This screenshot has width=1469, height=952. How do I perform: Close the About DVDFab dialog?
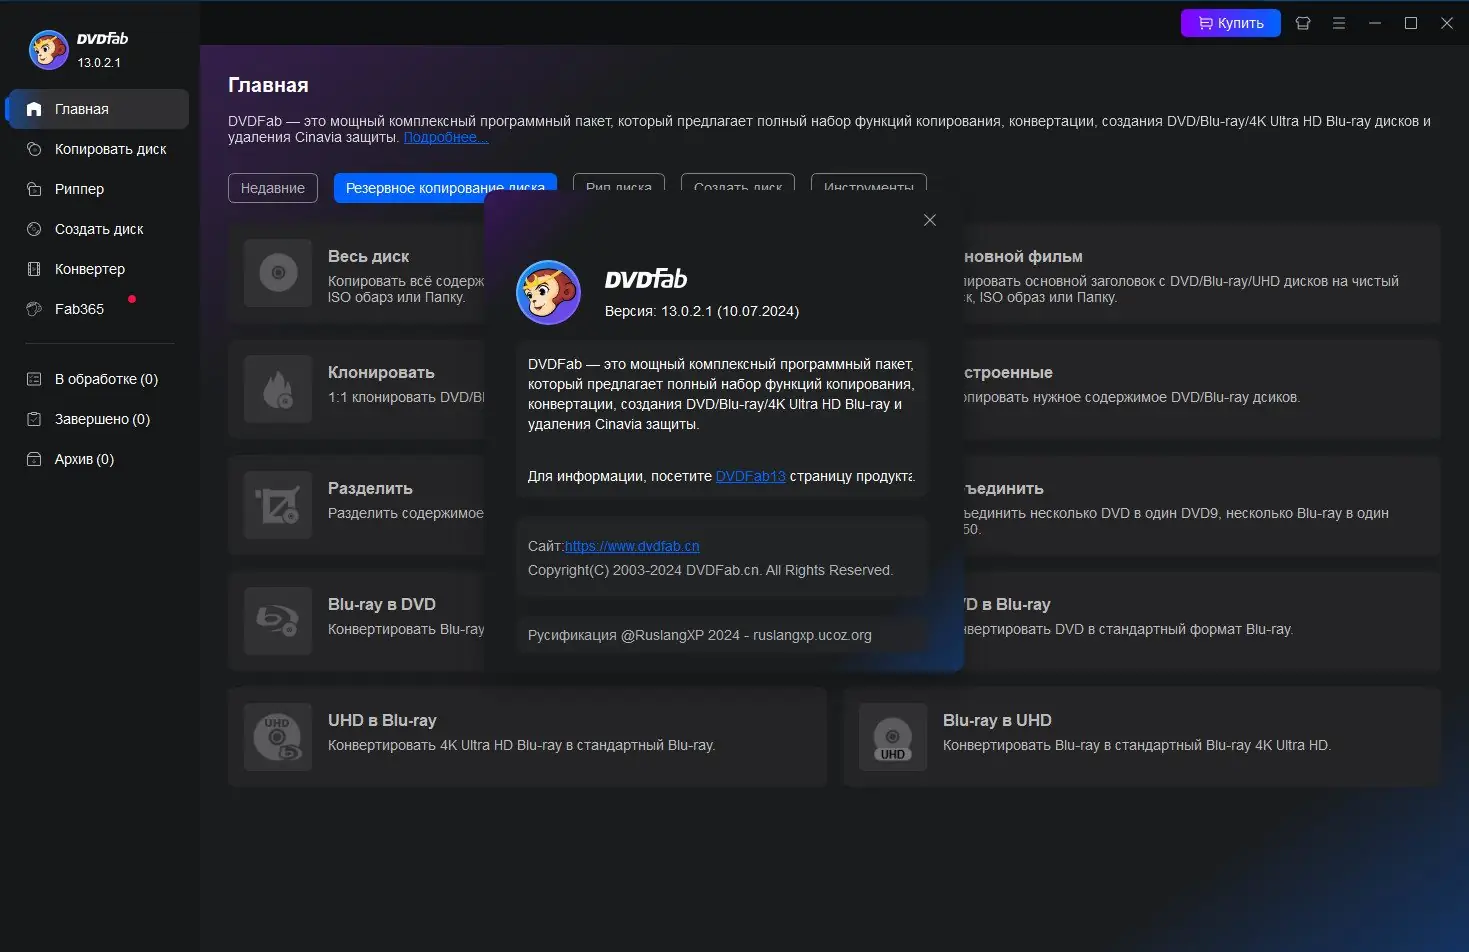(x=930, y=220)
